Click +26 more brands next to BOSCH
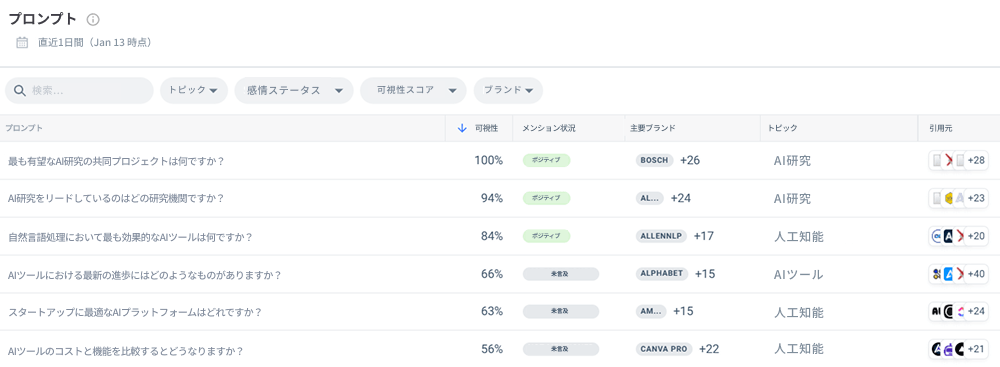The height and width of the screenshot is (367, 1000). pyautogui.click(x=690, y=160)
